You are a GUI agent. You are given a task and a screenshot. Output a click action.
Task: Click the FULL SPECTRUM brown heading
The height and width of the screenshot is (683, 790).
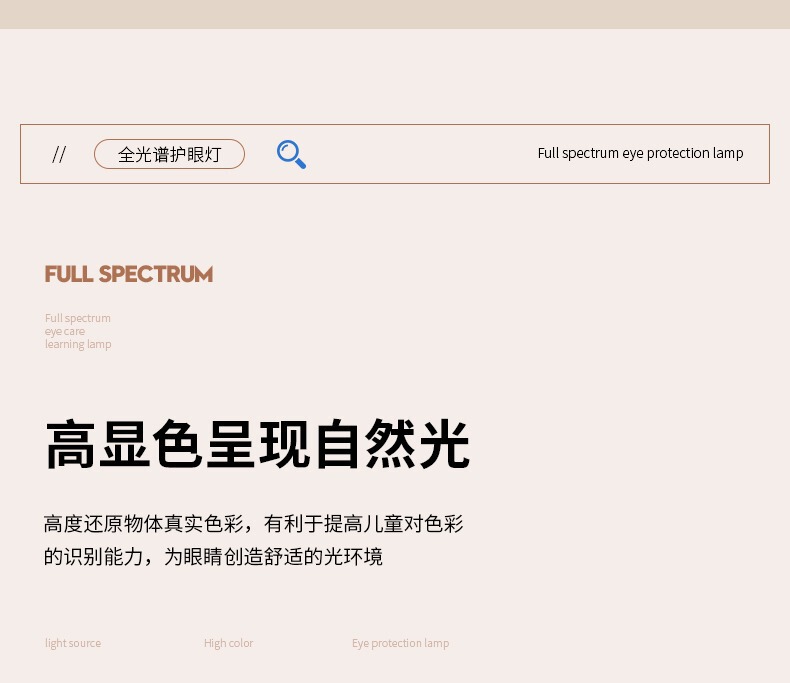pos(129,274)
